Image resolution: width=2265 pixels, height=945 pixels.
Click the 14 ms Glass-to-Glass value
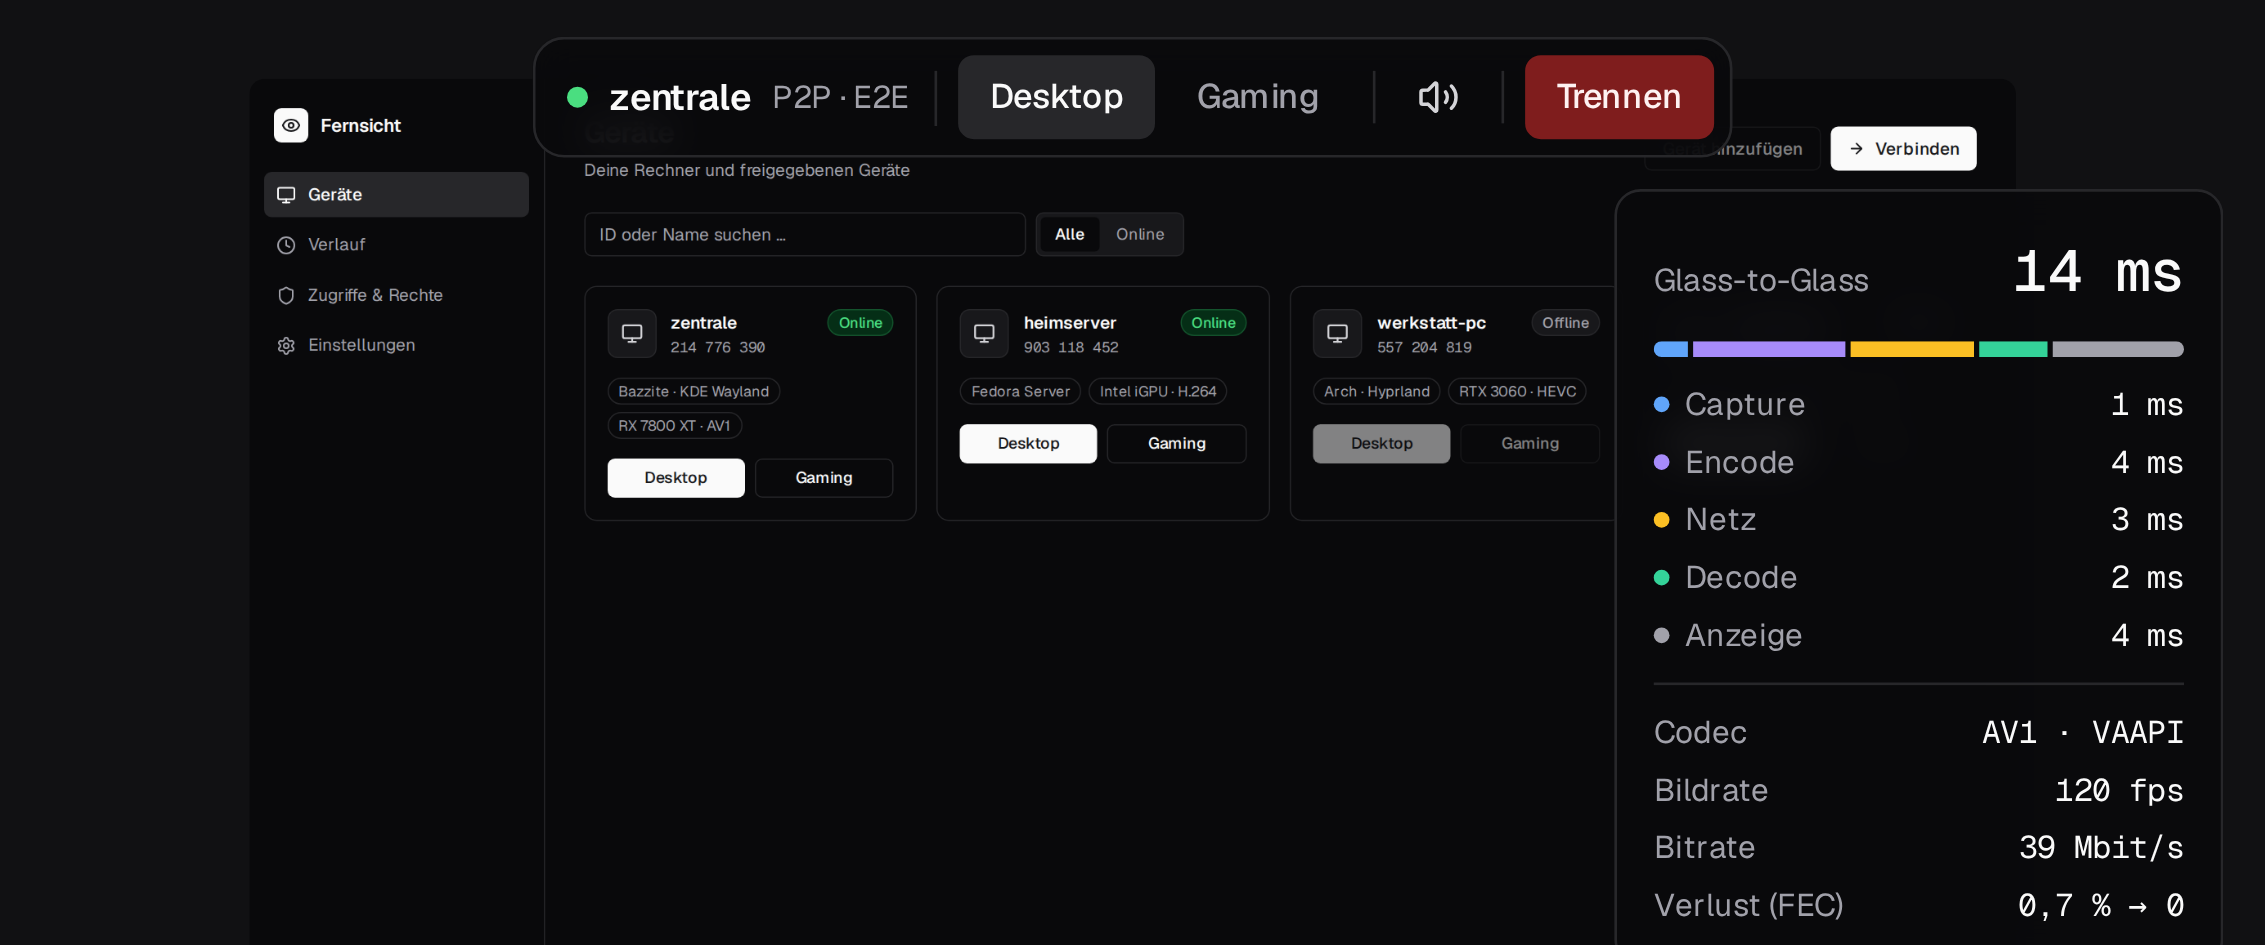pos(2097,273)
